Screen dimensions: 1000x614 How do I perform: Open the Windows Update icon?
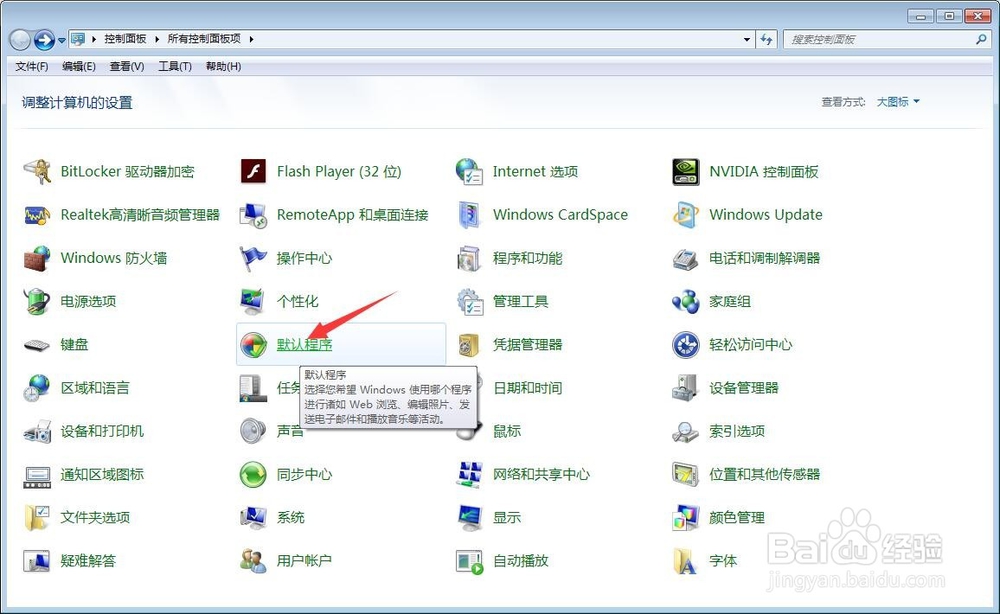tap(686, 215)
